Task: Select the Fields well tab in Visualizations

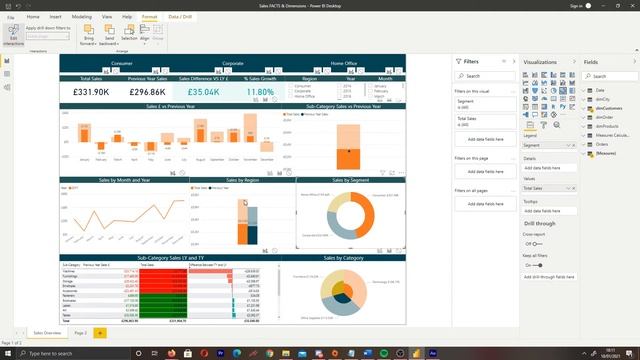Action: [530, 125]
